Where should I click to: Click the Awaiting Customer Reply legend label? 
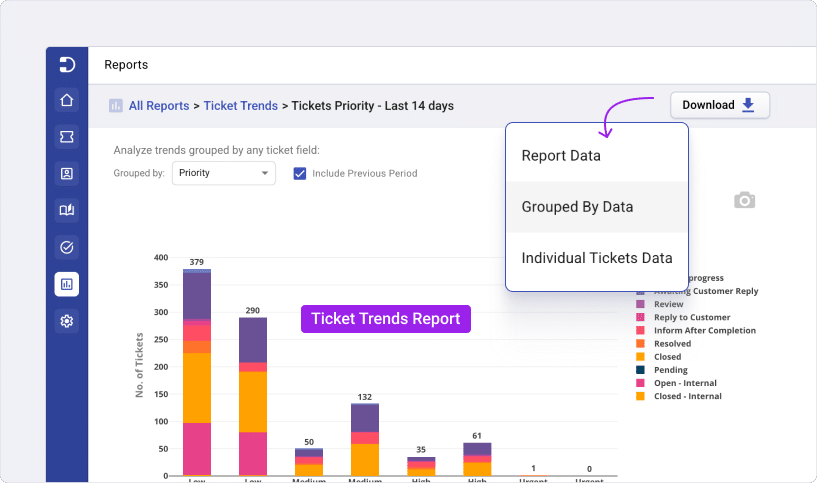pos(706,291)
